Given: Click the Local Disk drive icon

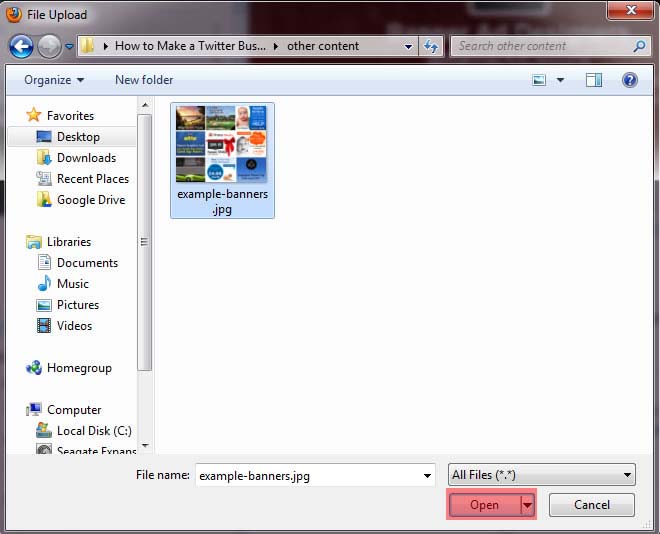Looking at the screenshot, I should click(x=44, y=430).
